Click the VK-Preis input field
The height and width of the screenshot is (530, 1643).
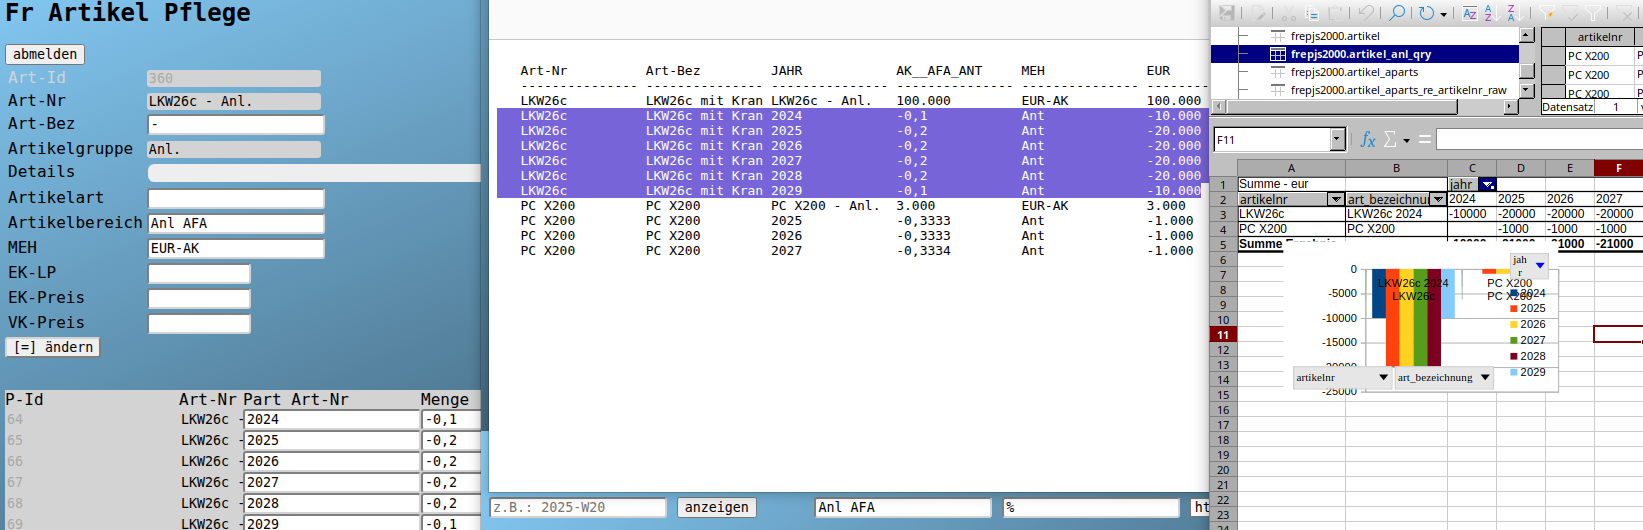point(199,323)
